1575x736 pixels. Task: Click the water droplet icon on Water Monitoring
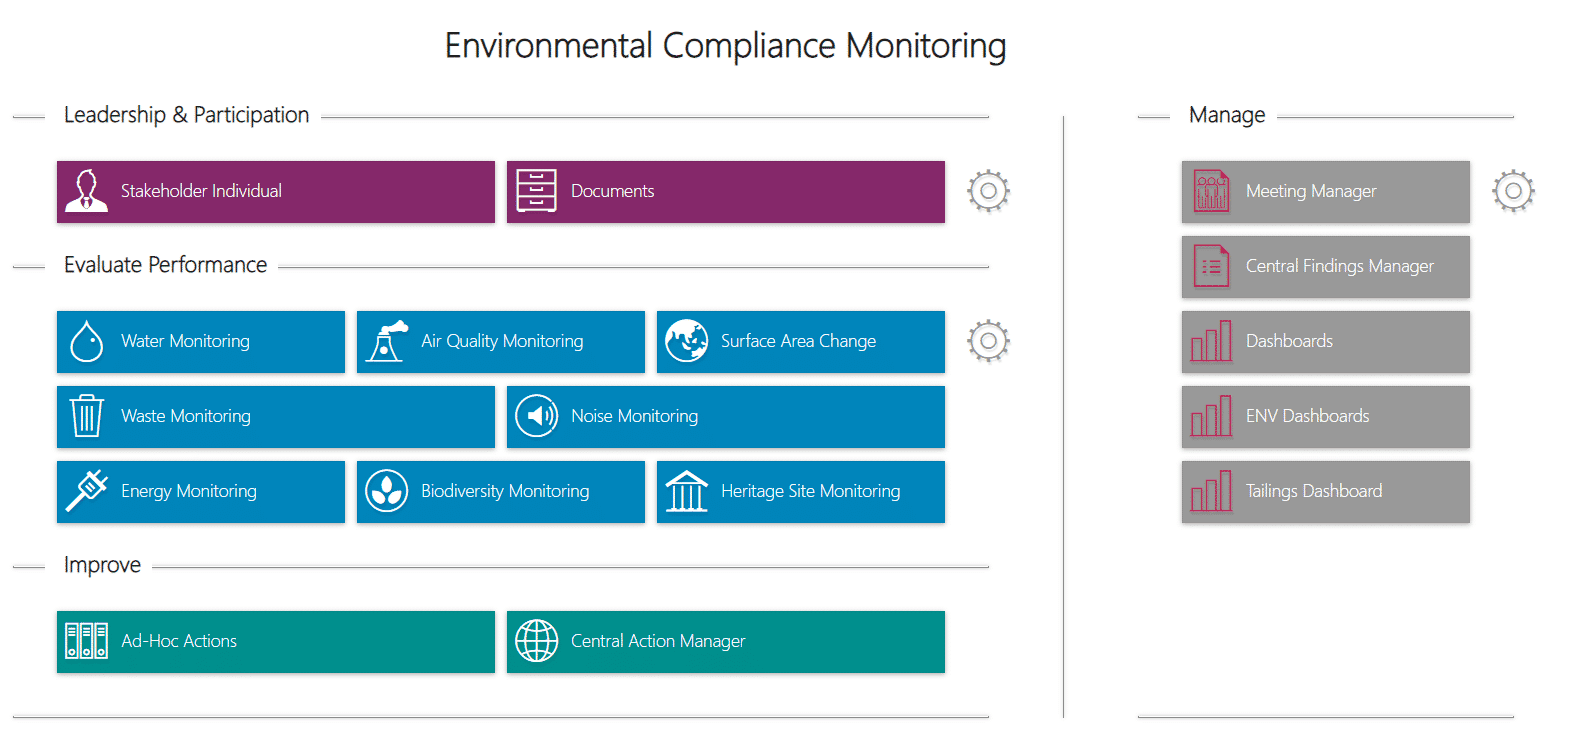coord(87,341)
